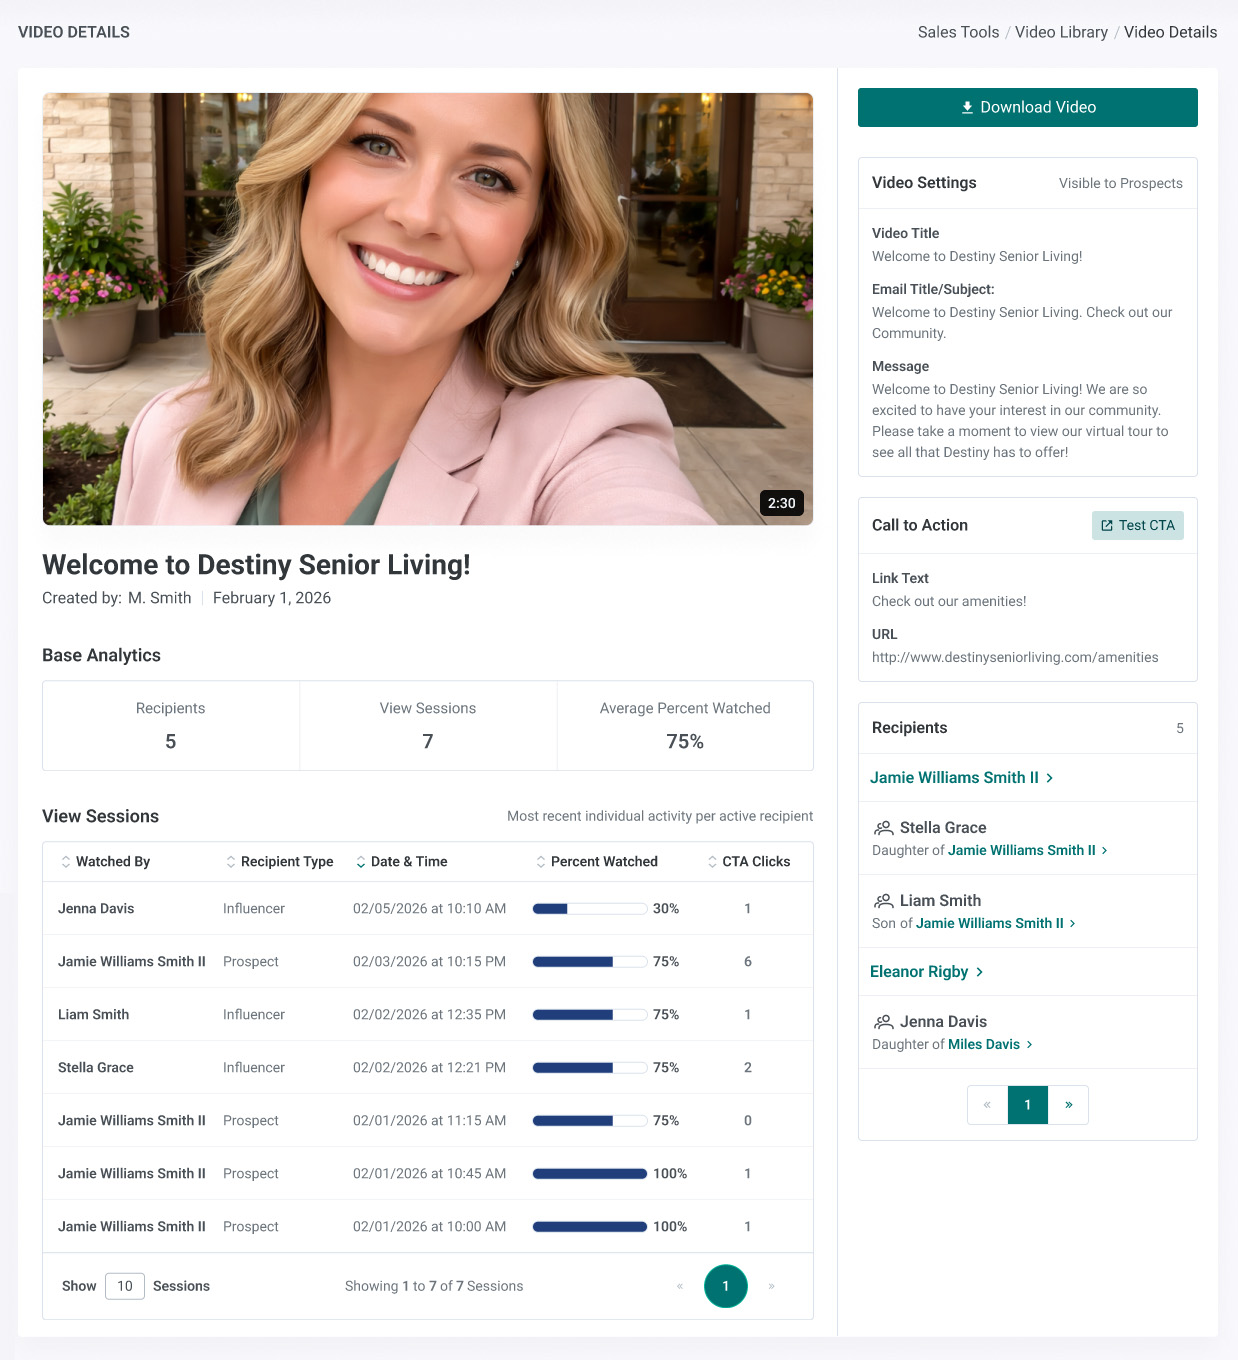Image resolution: width=1238 pixels, height=1360 pixels.
Task: Play the welcome video thumbnail
Action: [x=428, y=309]
